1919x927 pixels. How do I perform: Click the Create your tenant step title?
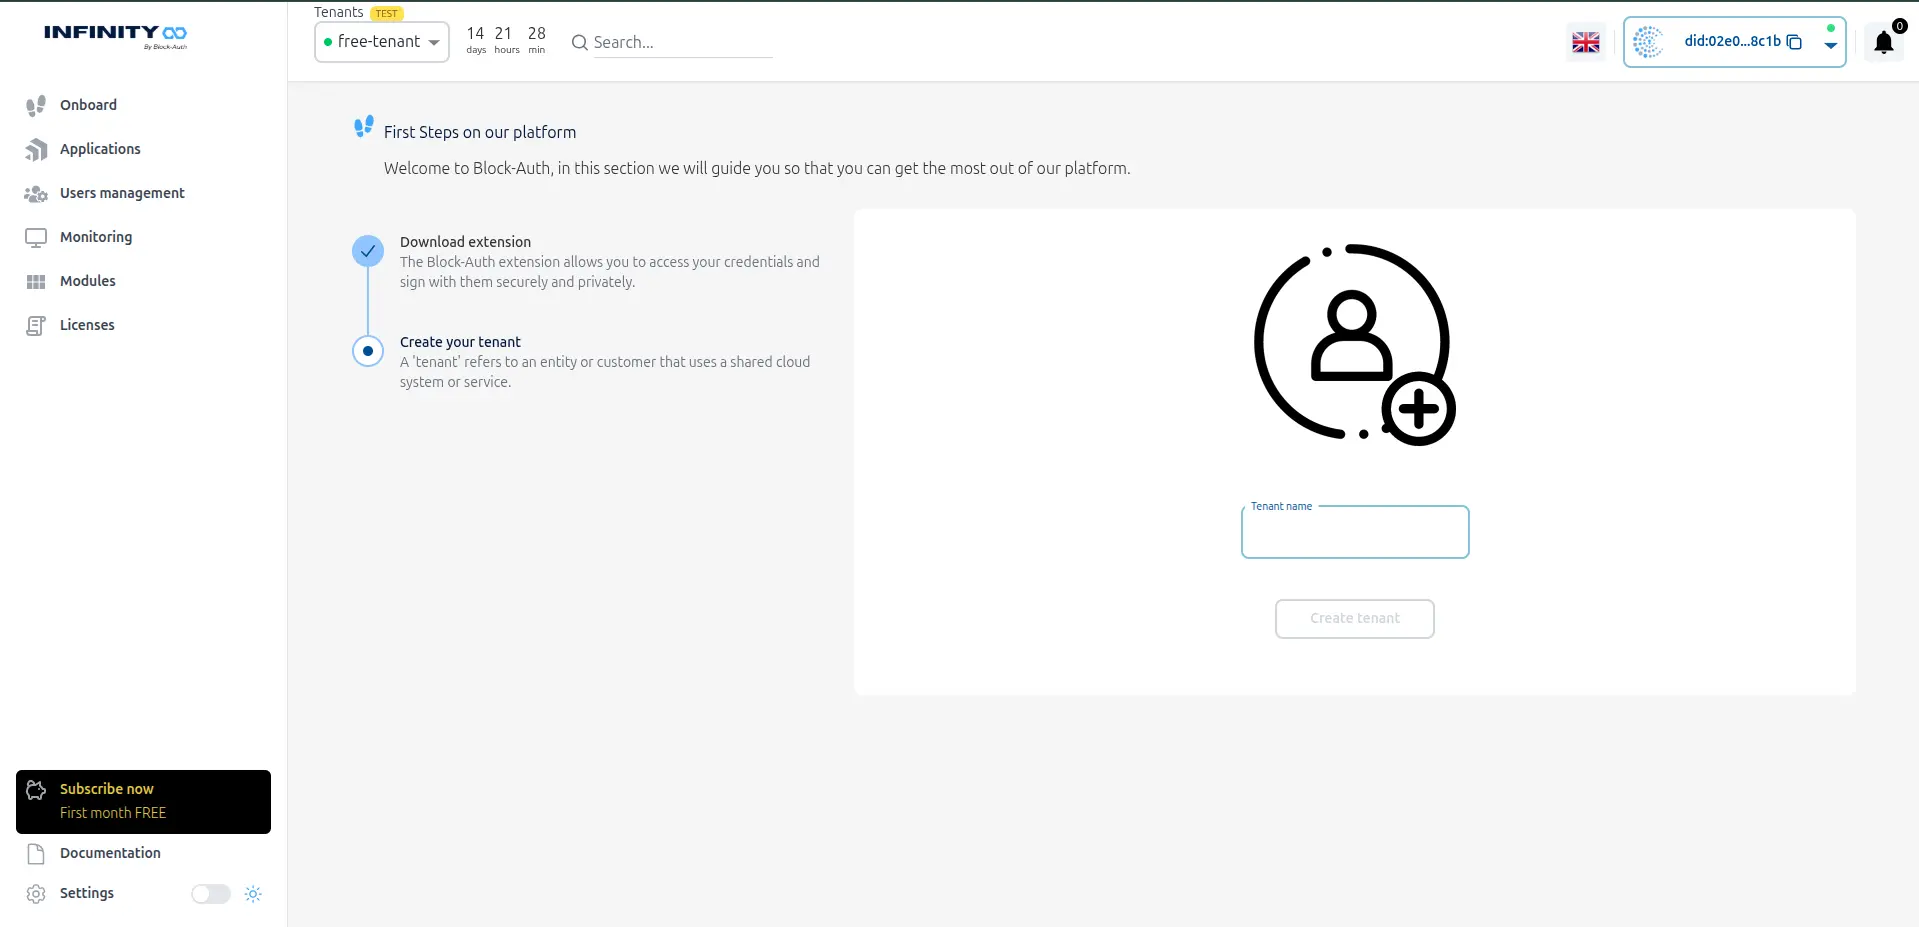pyautogui.click(x=460, y=342)
